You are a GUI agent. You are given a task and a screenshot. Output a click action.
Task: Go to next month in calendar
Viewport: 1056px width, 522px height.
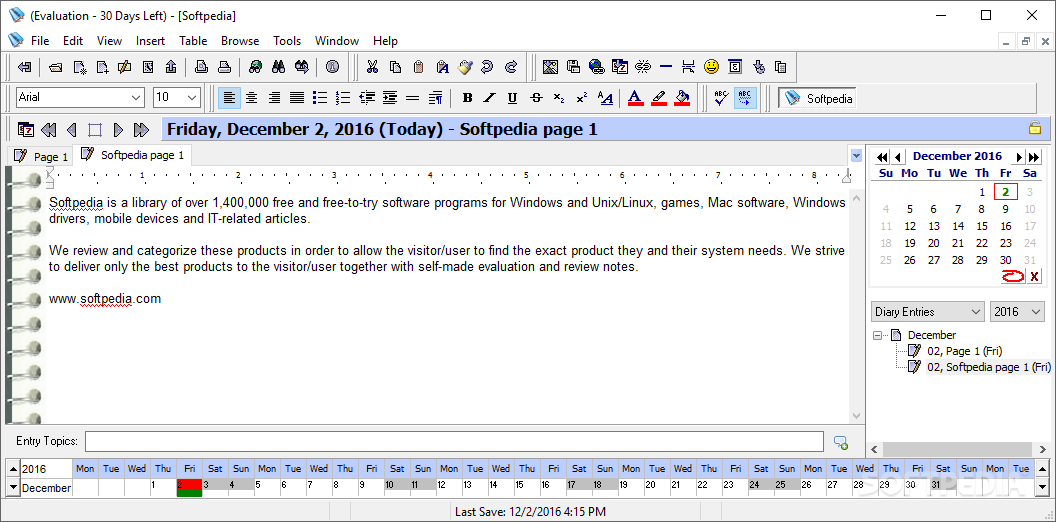pos(1020,157)
